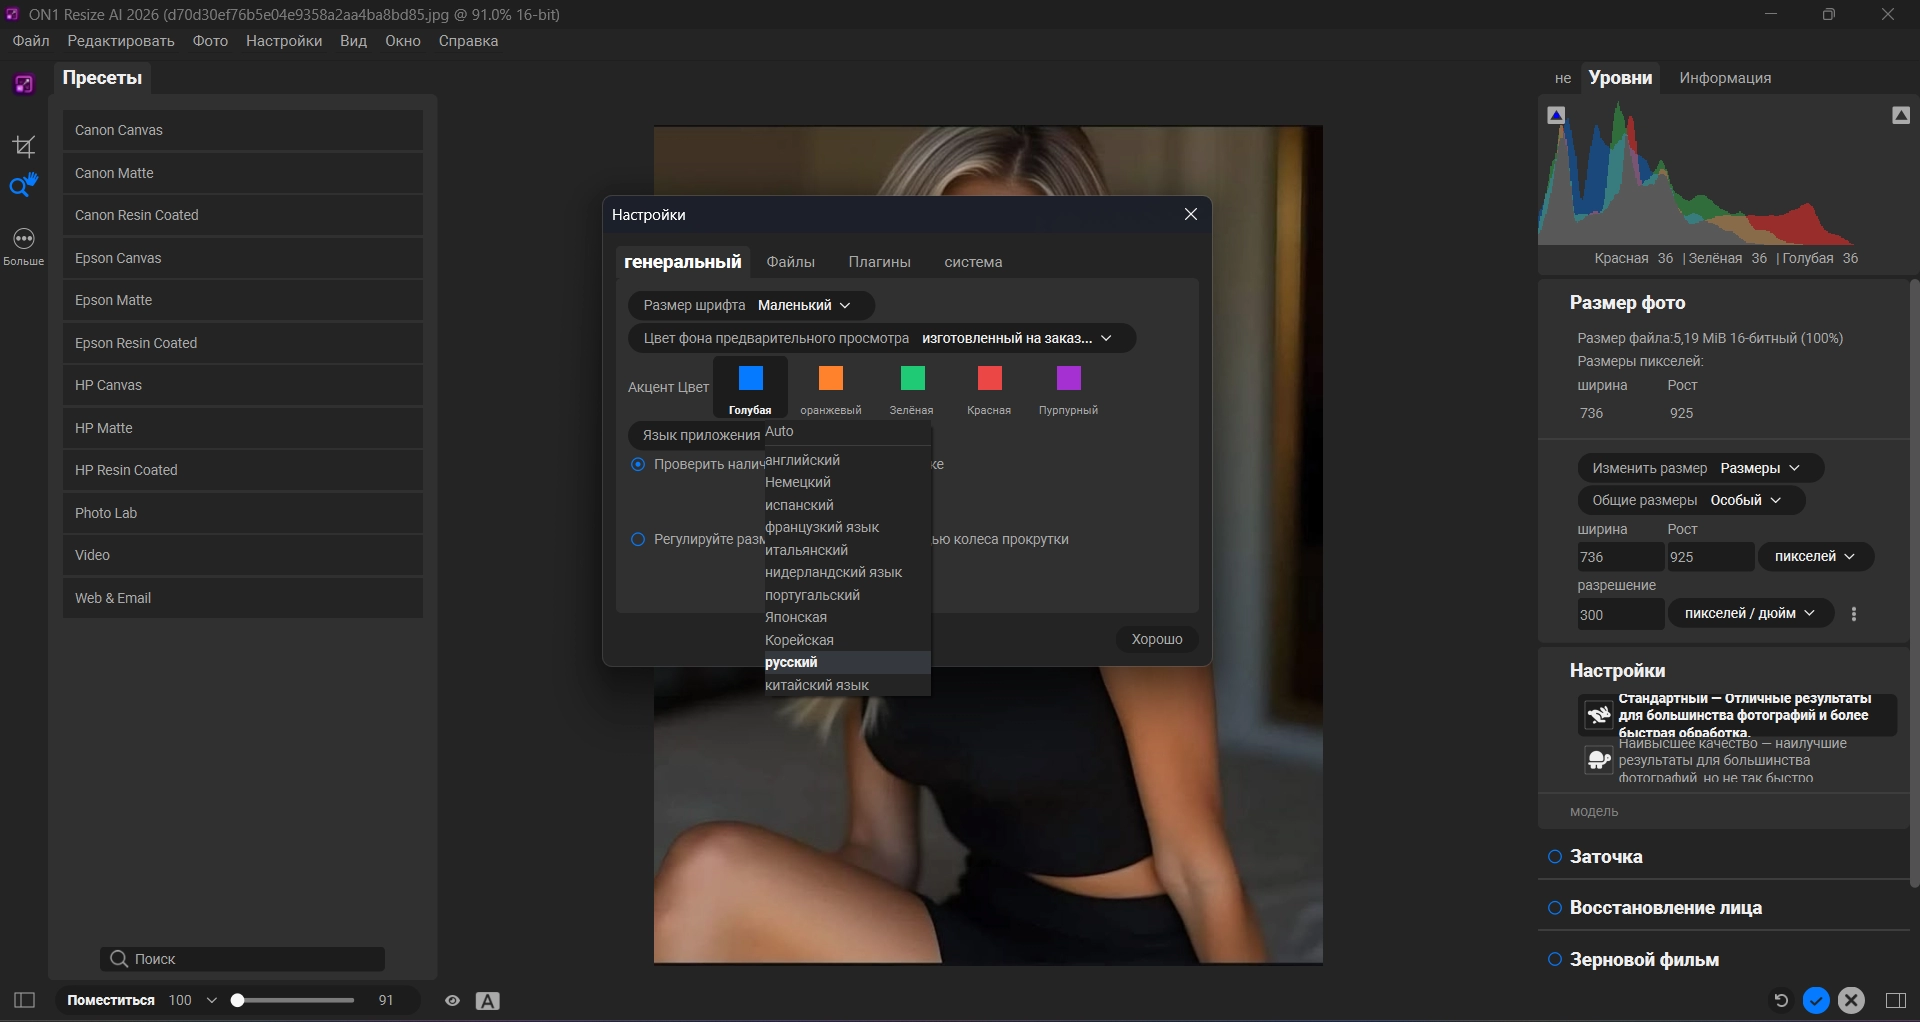Viewport: 1920px width, 1022px height.
Task: Open the пикселей units dropdown
Action: (x=1814, y=557)
